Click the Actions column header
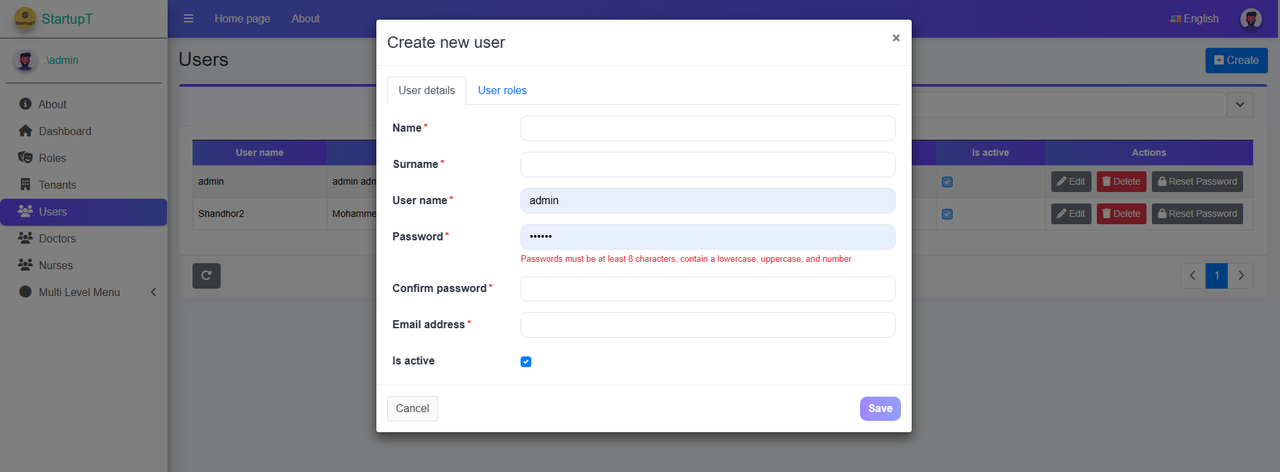 (x=1149, y=153)
